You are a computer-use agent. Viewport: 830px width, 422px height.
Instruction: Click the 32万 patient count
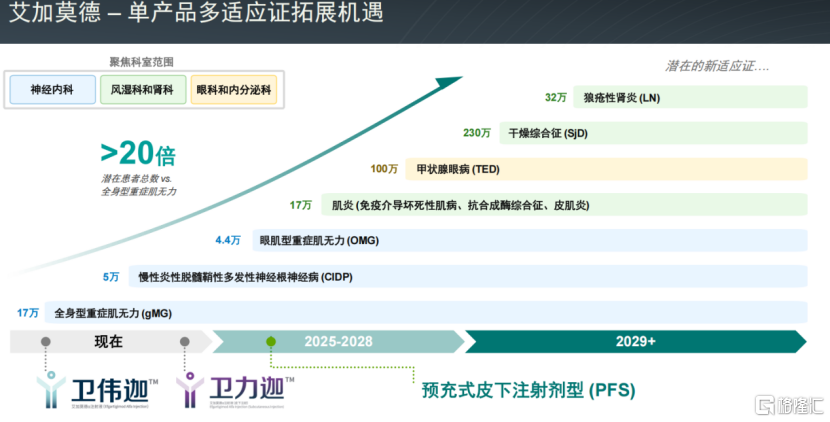[556, 97]
